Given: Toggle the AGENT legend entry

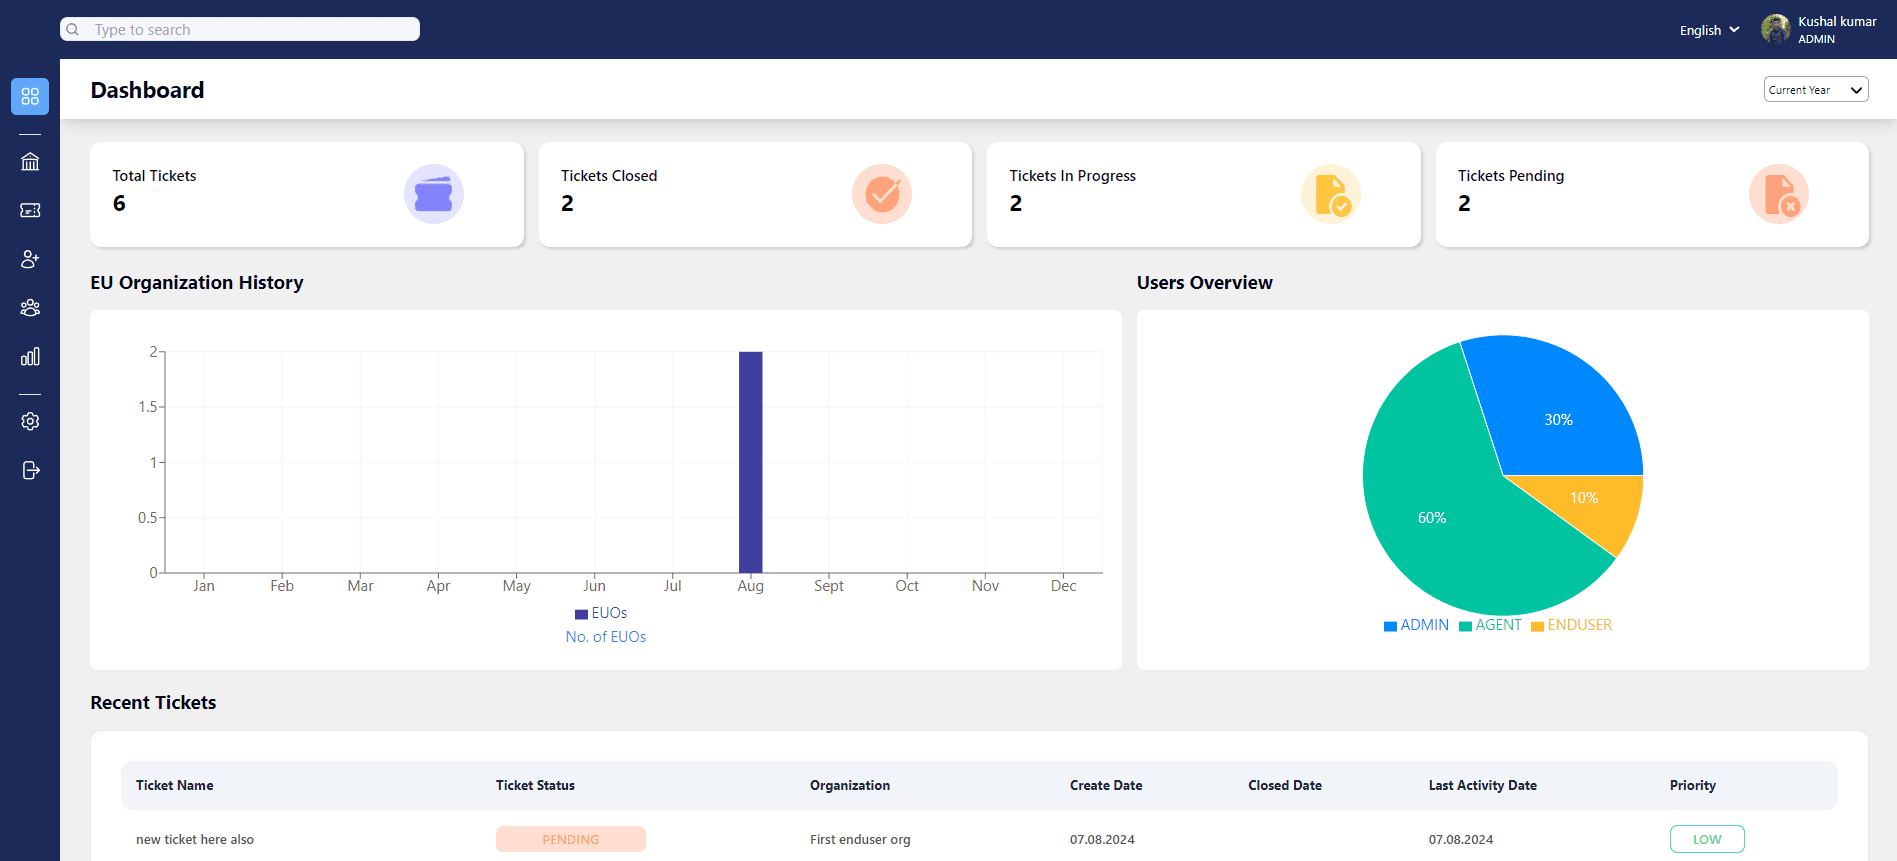Looking at the screenshot, I should [x=1490, y=625].
